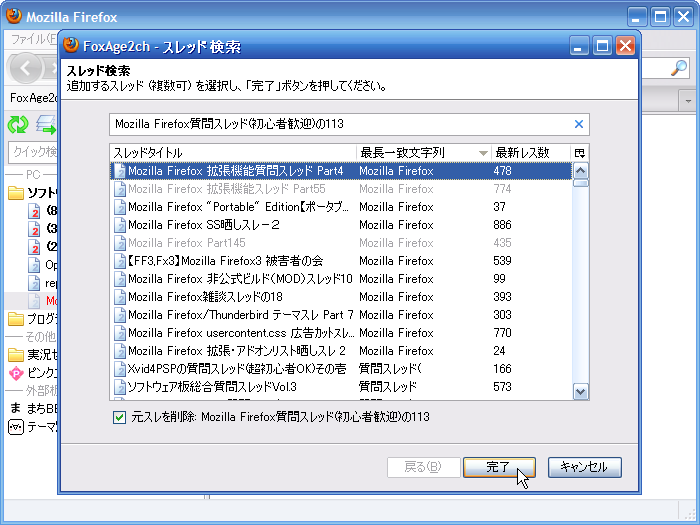Screen dimensions: 700x525
Task: Click icon beside ソフトウェア板総合質問スレッドVol.3 row
Action: (119, 387)
